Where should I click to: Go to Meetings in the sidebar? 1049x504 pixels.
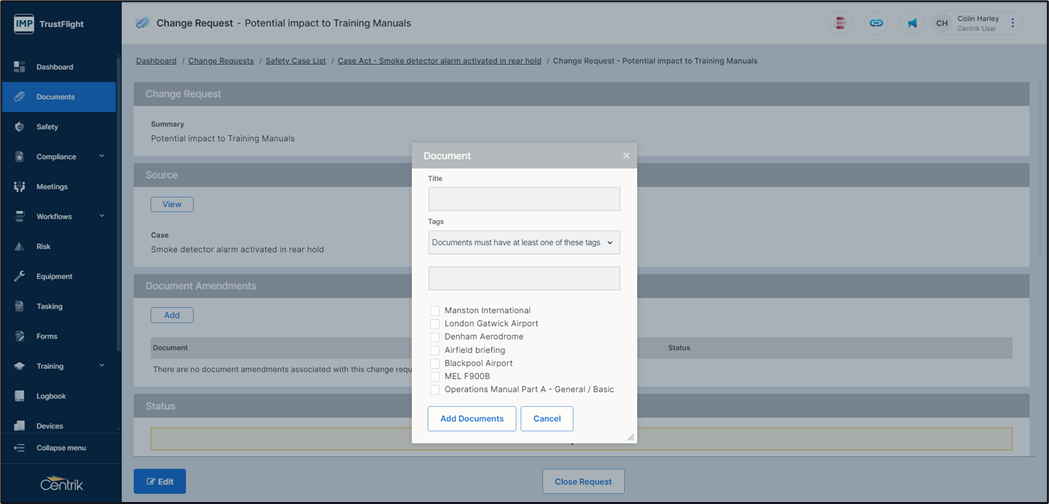tap(52, 187)
